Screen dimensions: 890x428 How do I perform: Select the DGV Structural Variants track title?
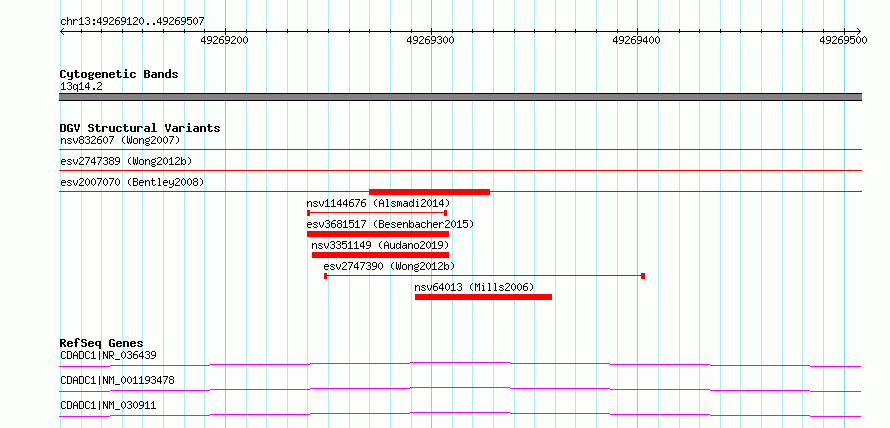[140, 128]
